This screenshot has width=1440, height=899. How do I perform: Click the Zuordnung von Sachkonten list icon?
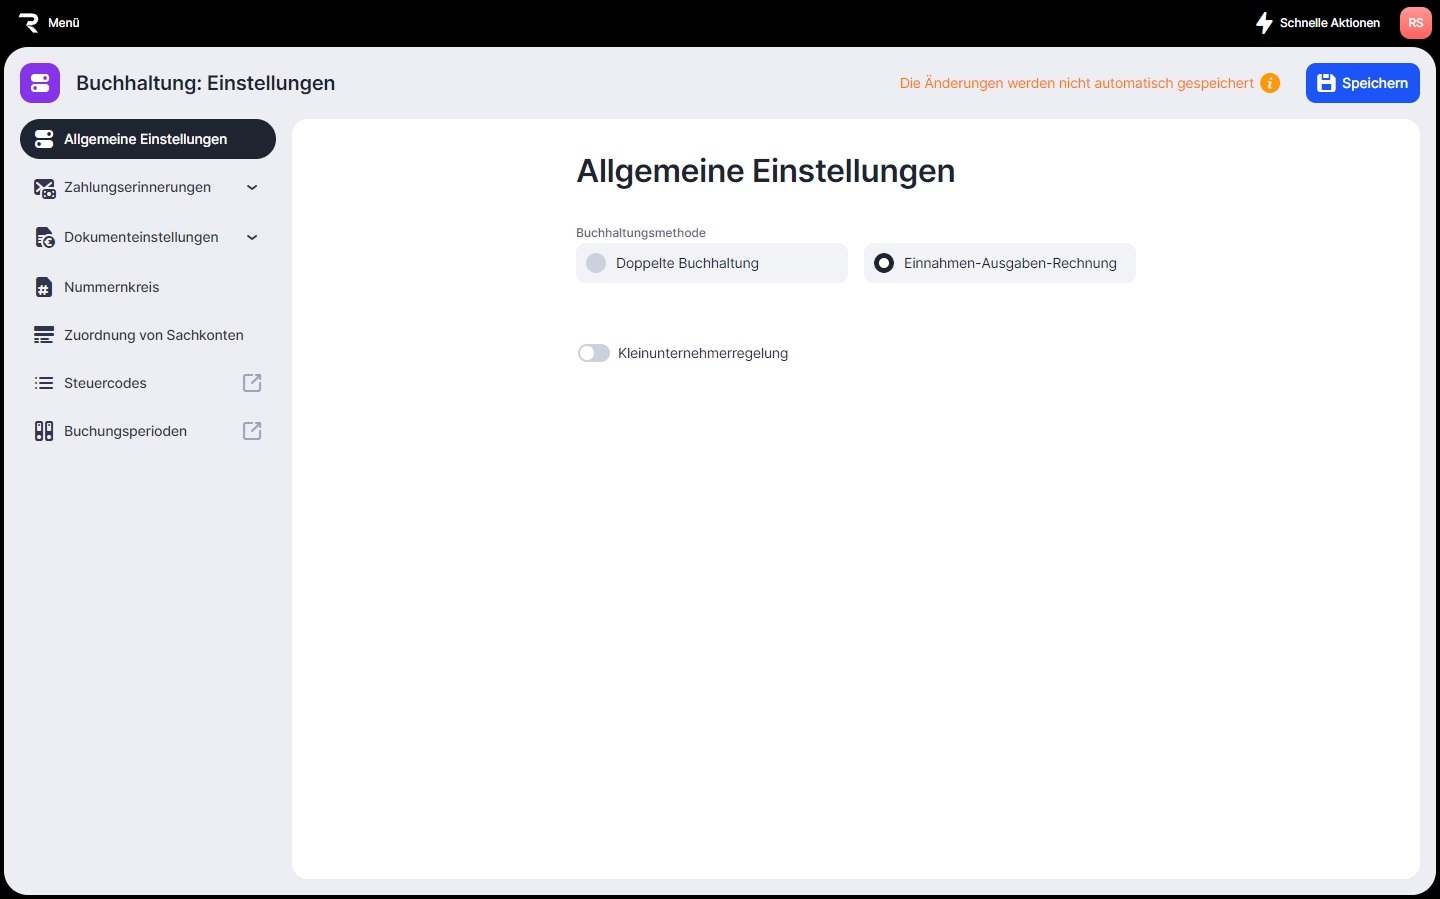point(44,335)
